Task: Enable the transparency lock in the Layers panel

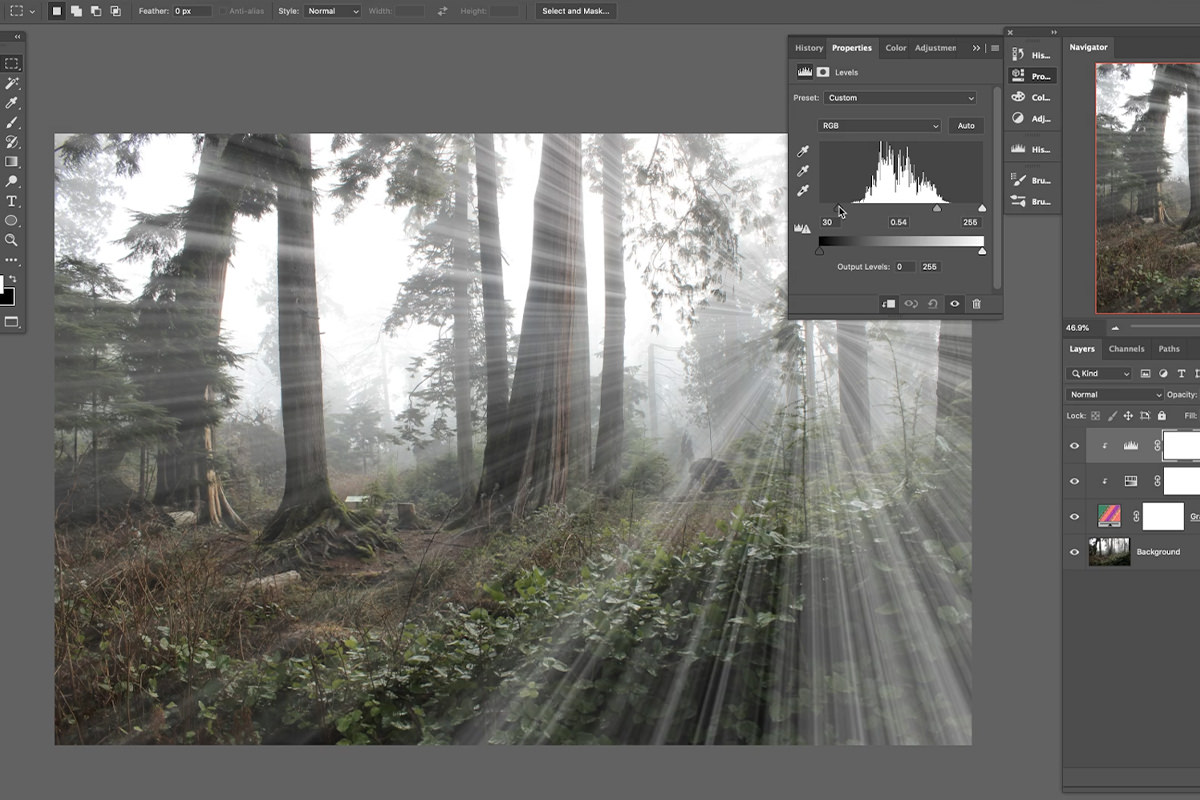Action: [1095, 415]
